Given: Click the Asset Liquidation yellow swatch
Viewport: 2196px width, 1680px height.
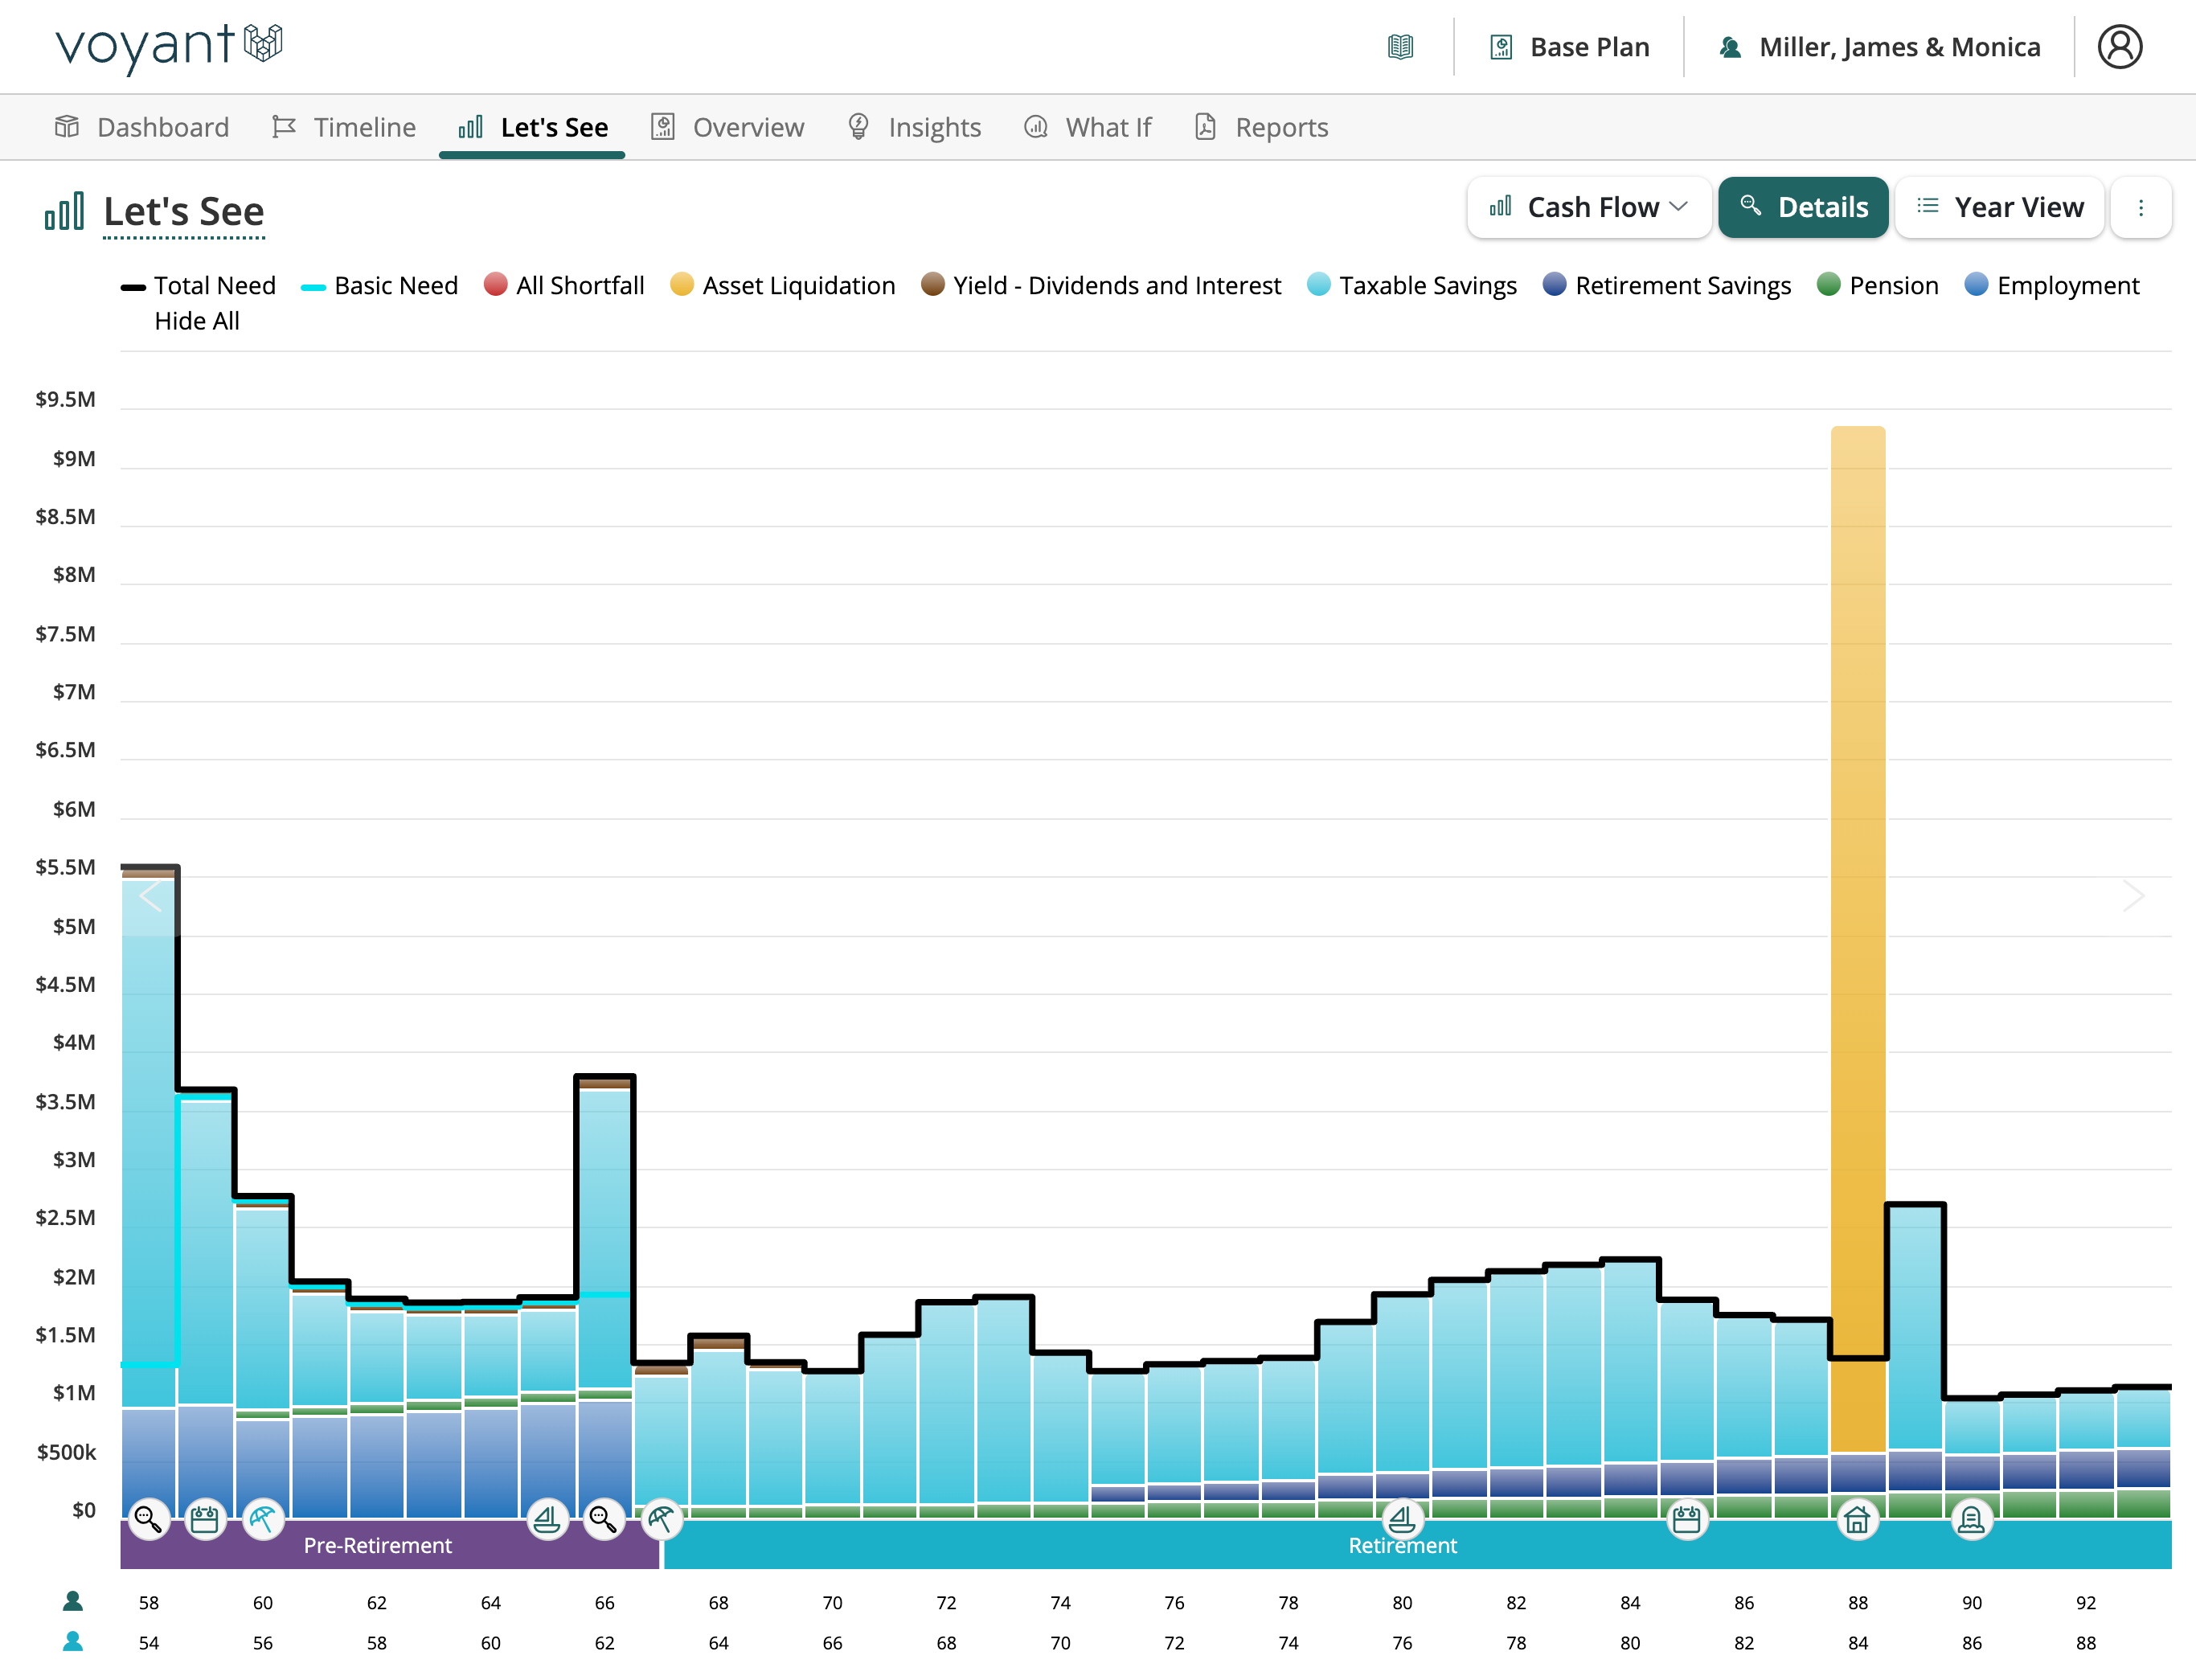Looking at the screenshot, I should 682,285.
